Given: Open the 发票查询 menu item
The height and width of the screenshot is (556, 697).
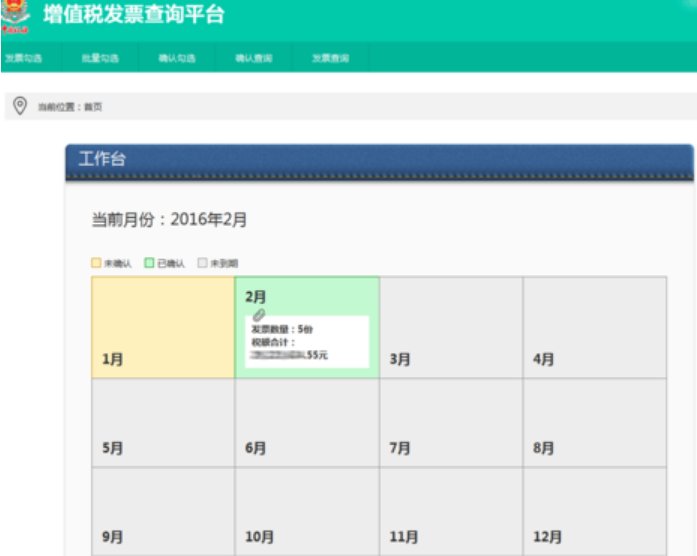Looking at the screenshot, I should (330, 58).
